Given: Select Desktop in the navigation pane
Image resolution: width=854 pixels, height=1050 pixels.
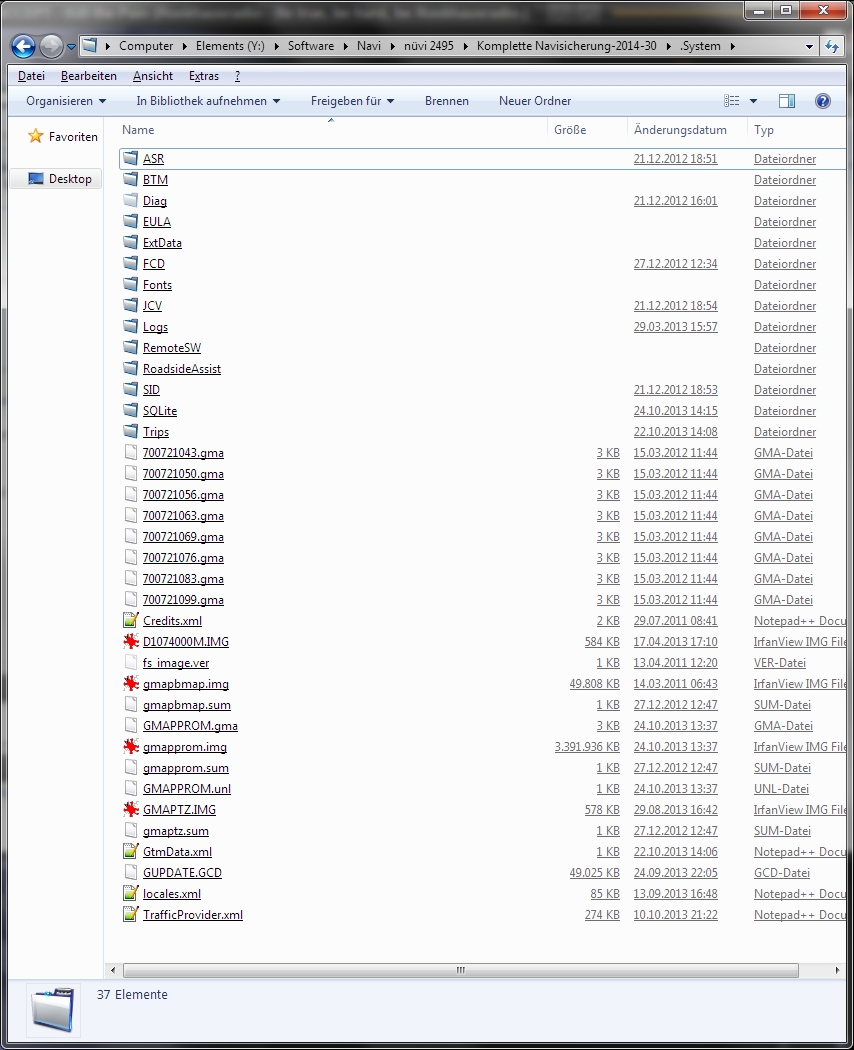Looking at the screenshot, I should 70,179.
